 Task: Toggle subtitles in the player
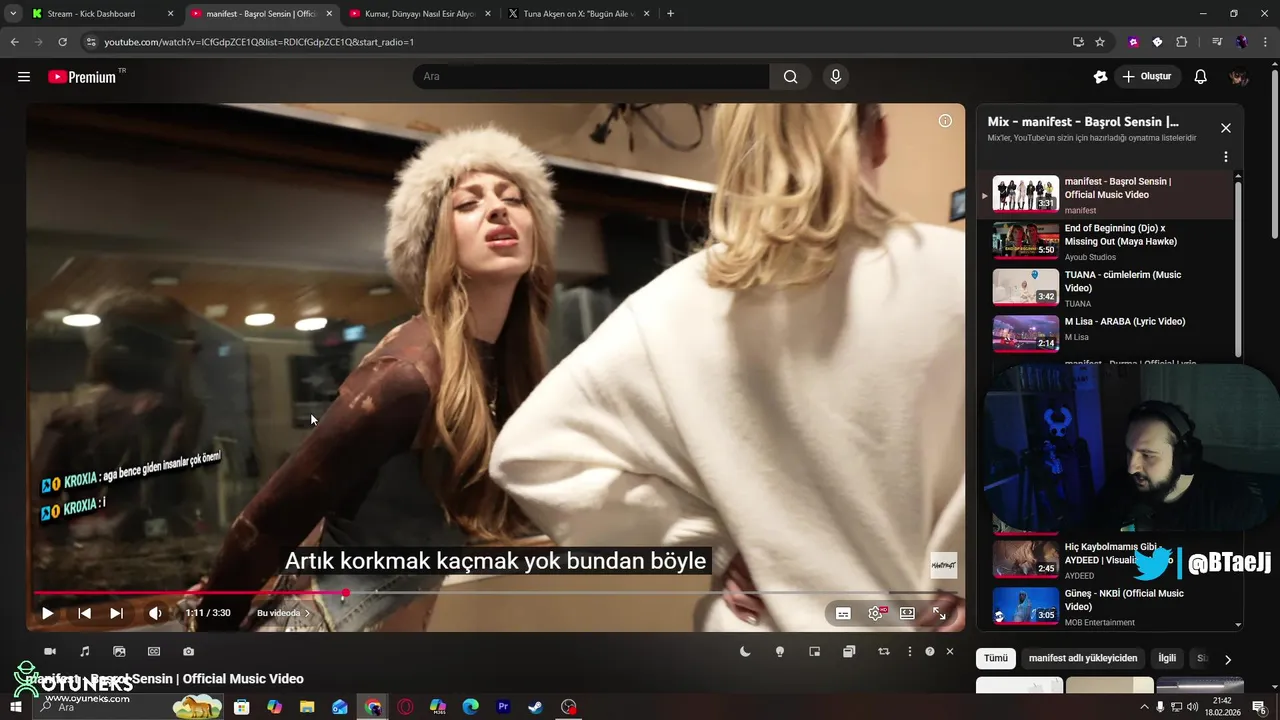843,613
